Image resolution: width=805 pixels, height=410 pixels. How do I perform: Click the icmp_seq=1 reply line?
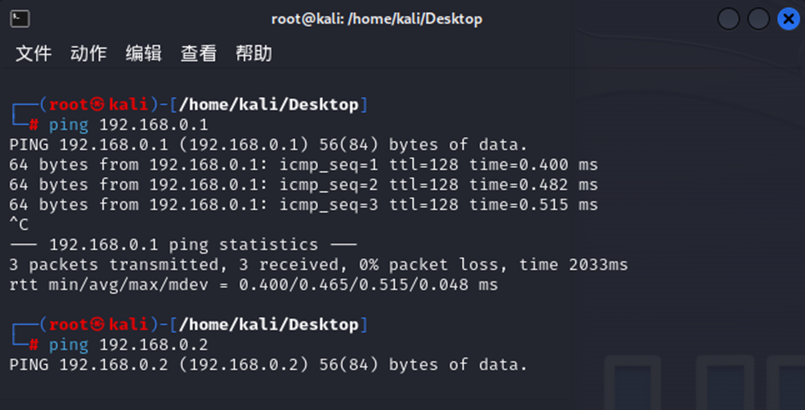click(303, 165)
